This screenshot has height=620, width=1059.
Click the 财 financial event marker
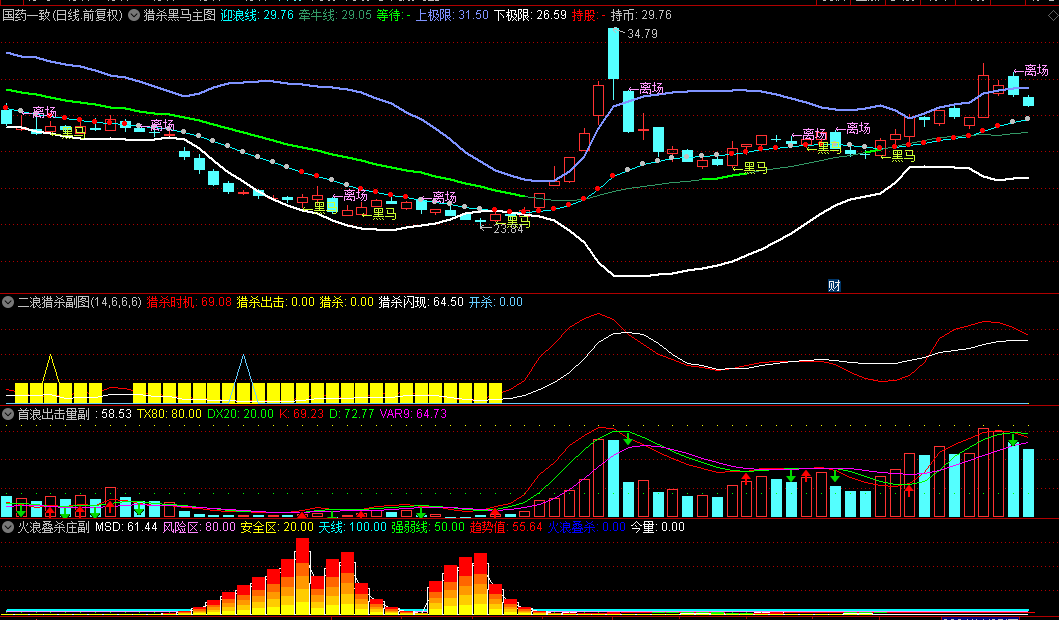(834, 286)
